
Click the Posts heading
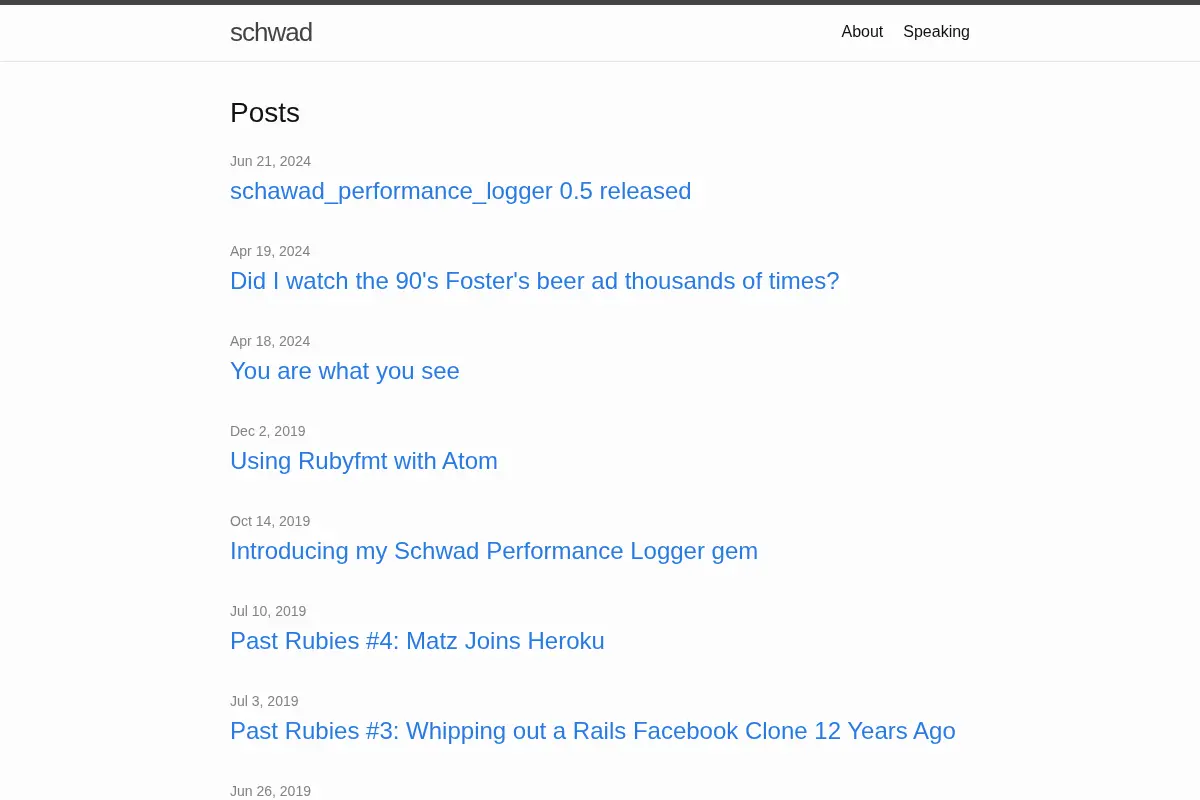(x=265, y=113)
